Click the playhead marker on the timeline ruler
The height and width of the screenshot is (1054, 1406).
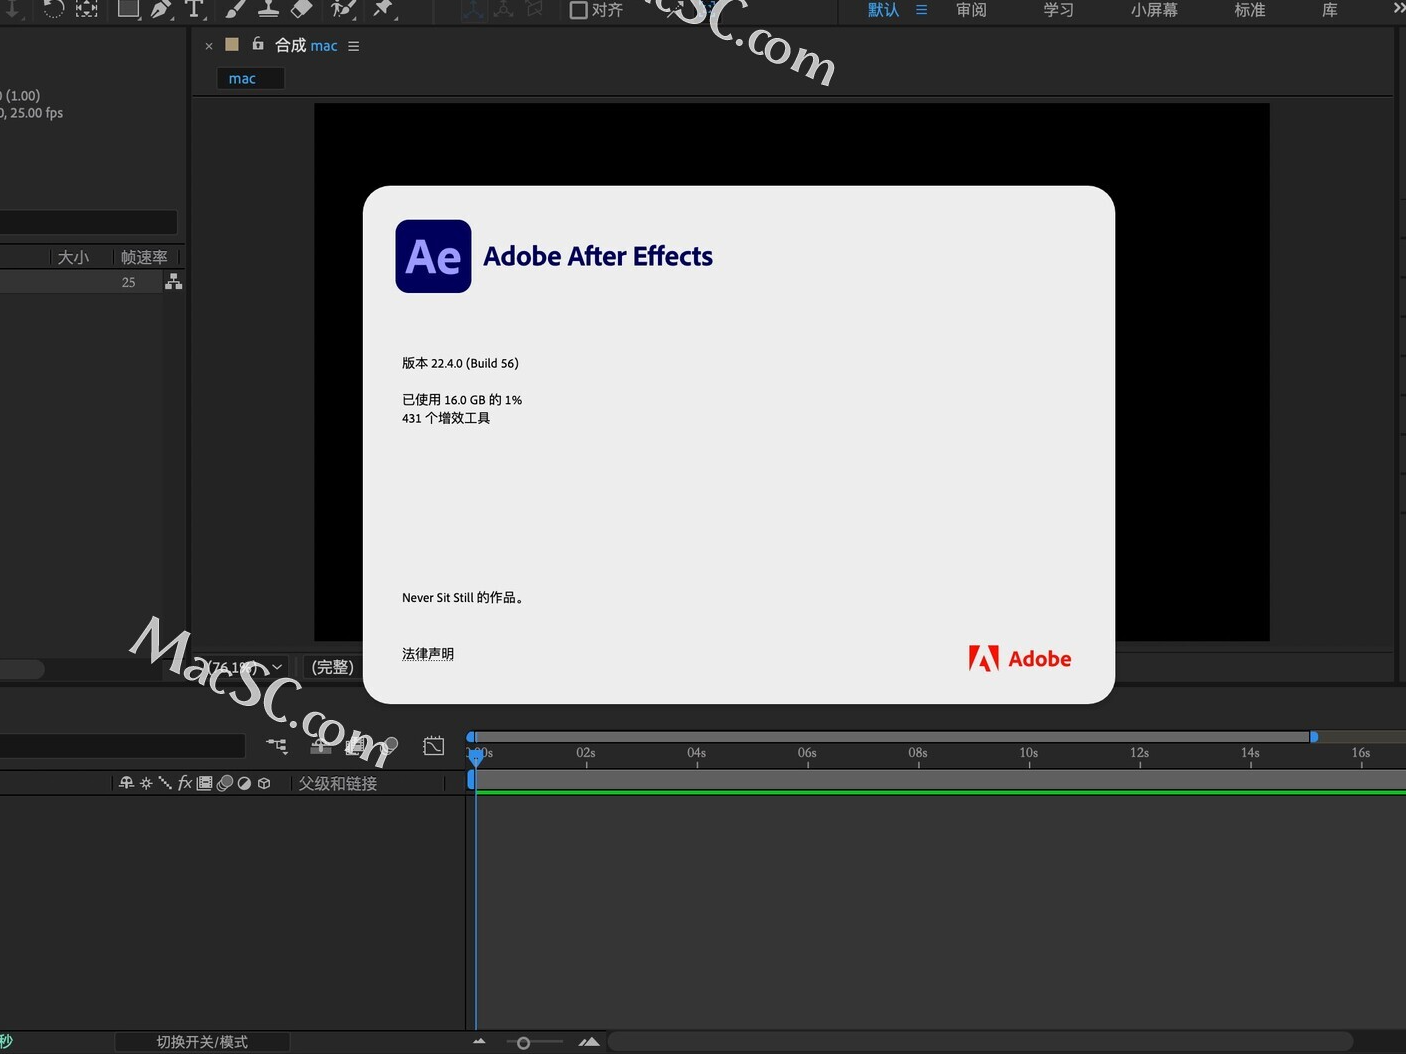[x=476, y=757]
